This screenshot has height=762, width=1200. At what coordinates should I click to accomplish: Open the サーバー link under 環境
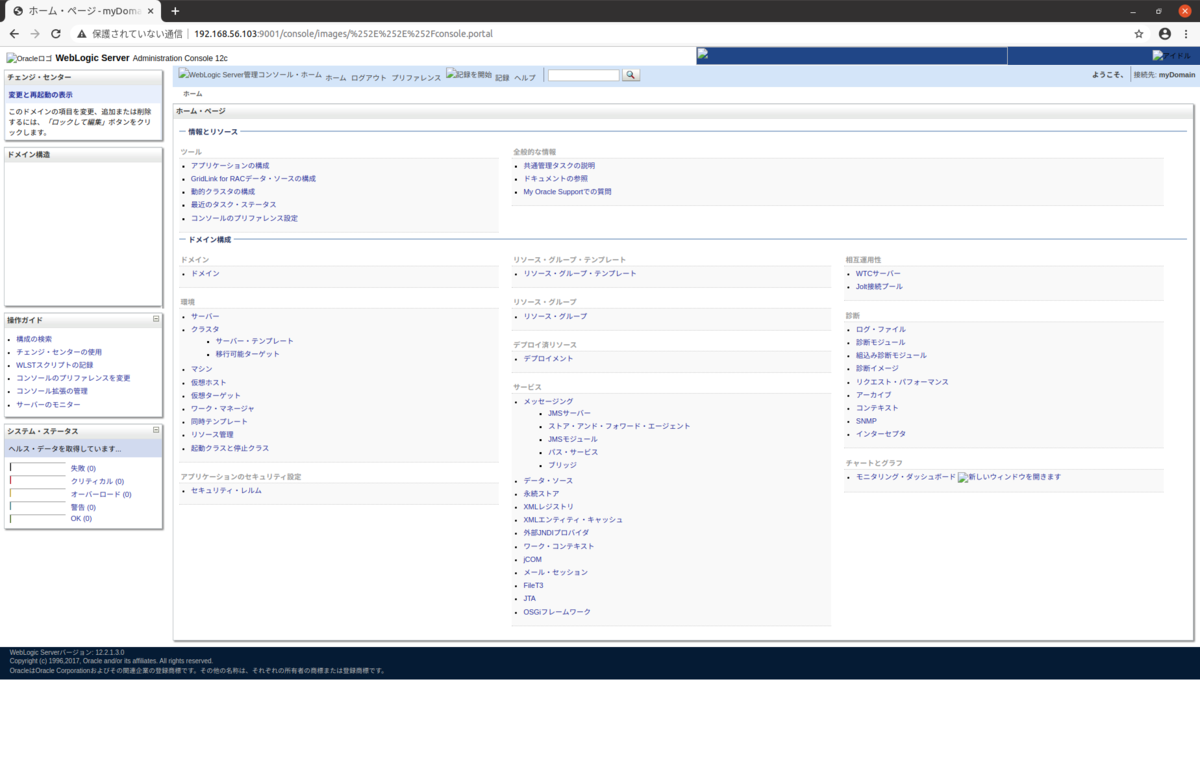pyautogui.click(x=205, y=316)
